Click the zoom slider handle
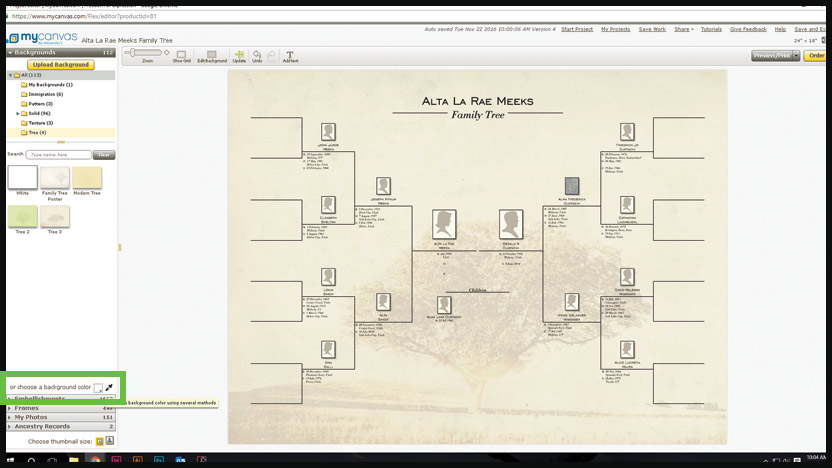Viewport: 832px width, 468px height. point(133,53)
